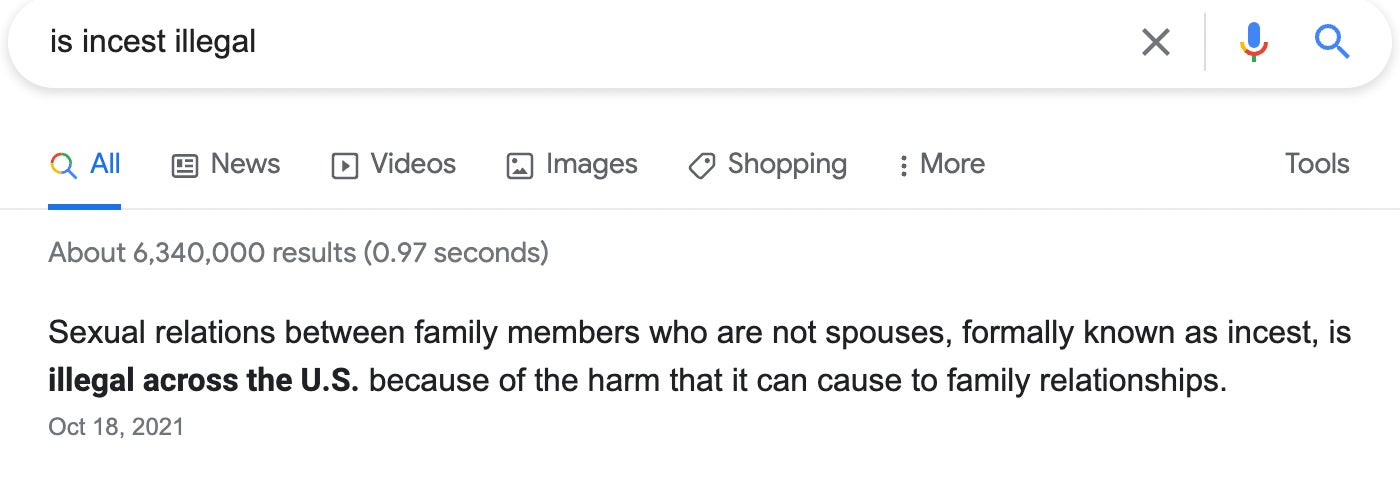The image size is (1400, 482).
Task: Go to the Shopping results tab
Action: tap(787, 164)
